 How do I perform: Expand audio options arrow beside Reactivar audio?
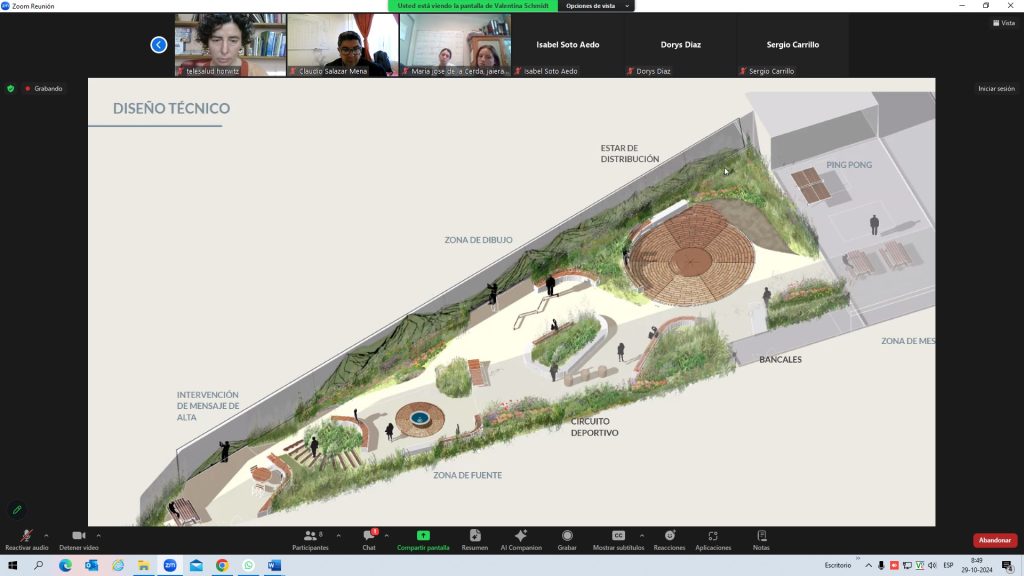[x=45, y=535]
